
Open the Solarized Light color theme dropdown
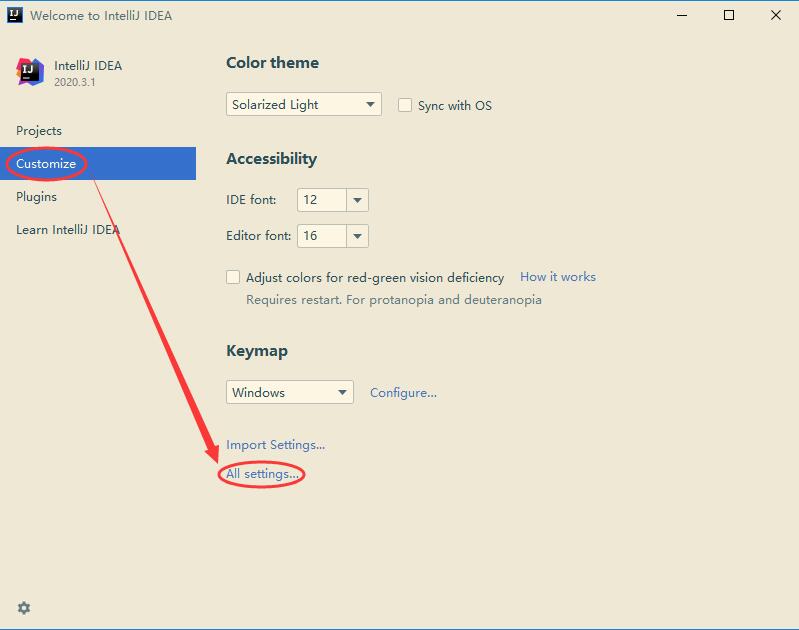tap(304, 104)
